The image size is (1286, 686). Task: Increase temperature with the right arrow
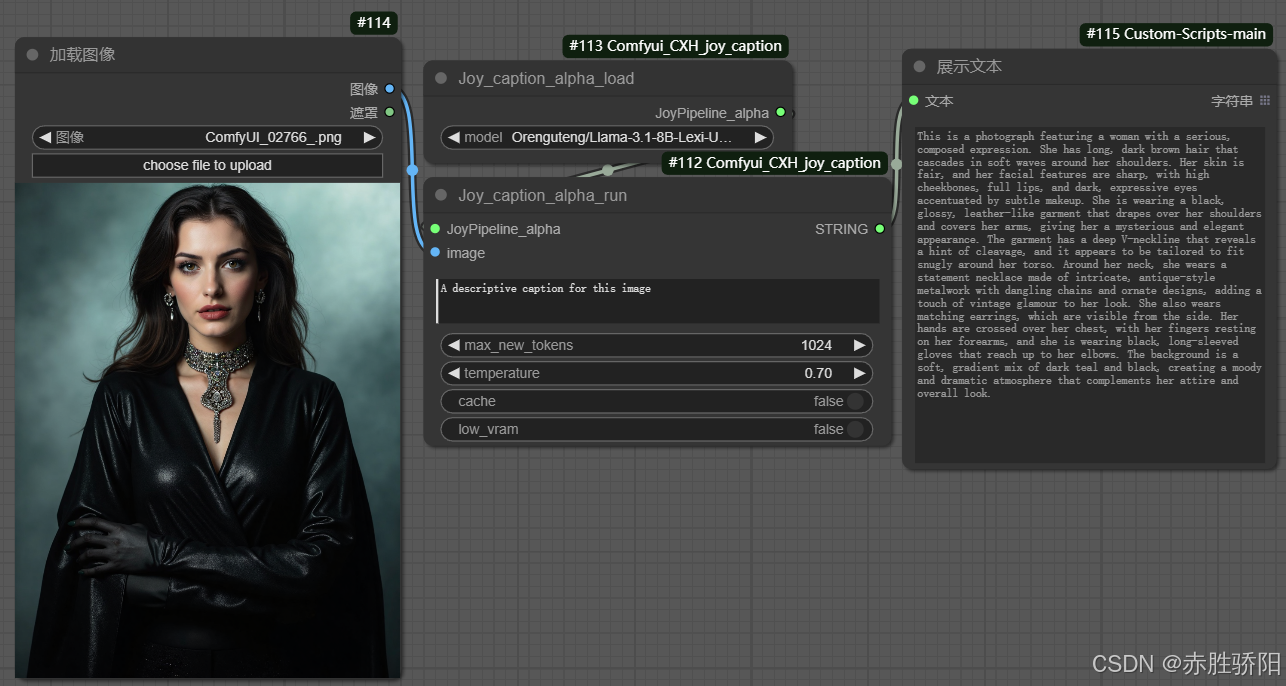click(x=859, y=373)
